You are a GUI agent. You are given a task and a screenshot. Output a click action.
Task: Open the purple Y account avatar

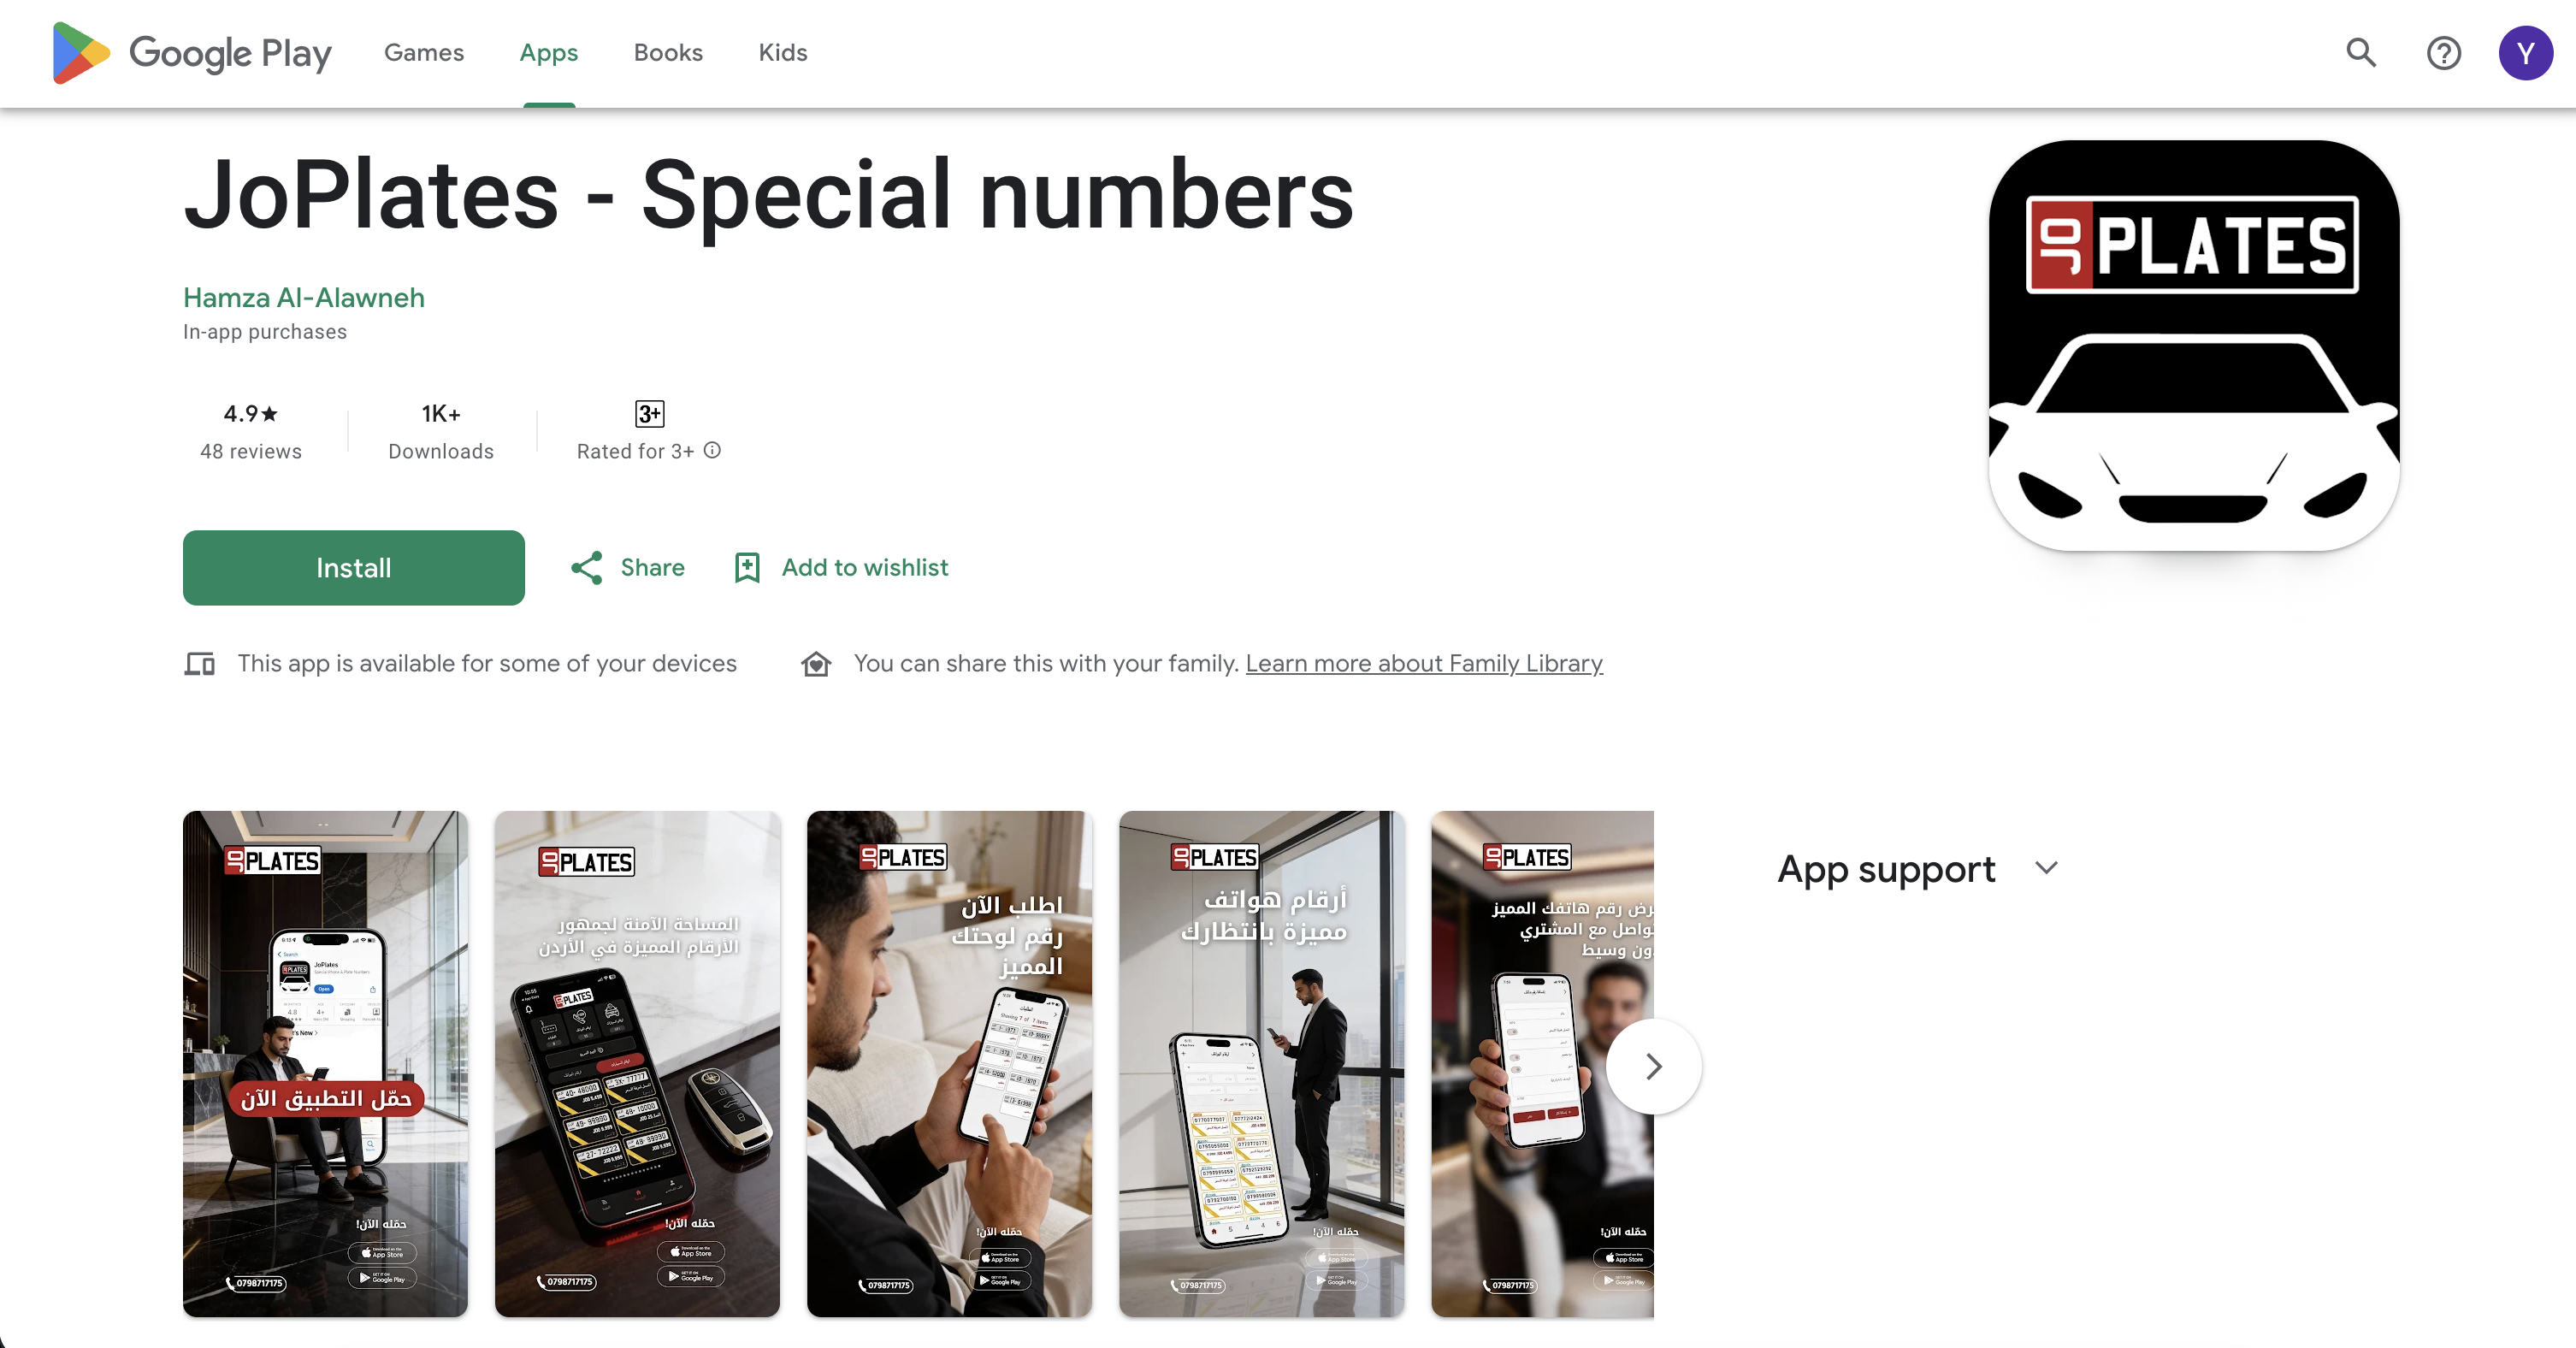click(x=2525, y=53)
